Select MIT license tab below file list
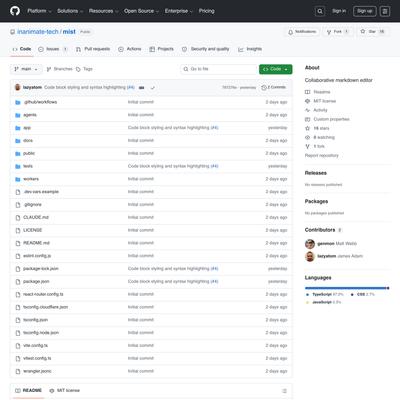 [64, 391]
